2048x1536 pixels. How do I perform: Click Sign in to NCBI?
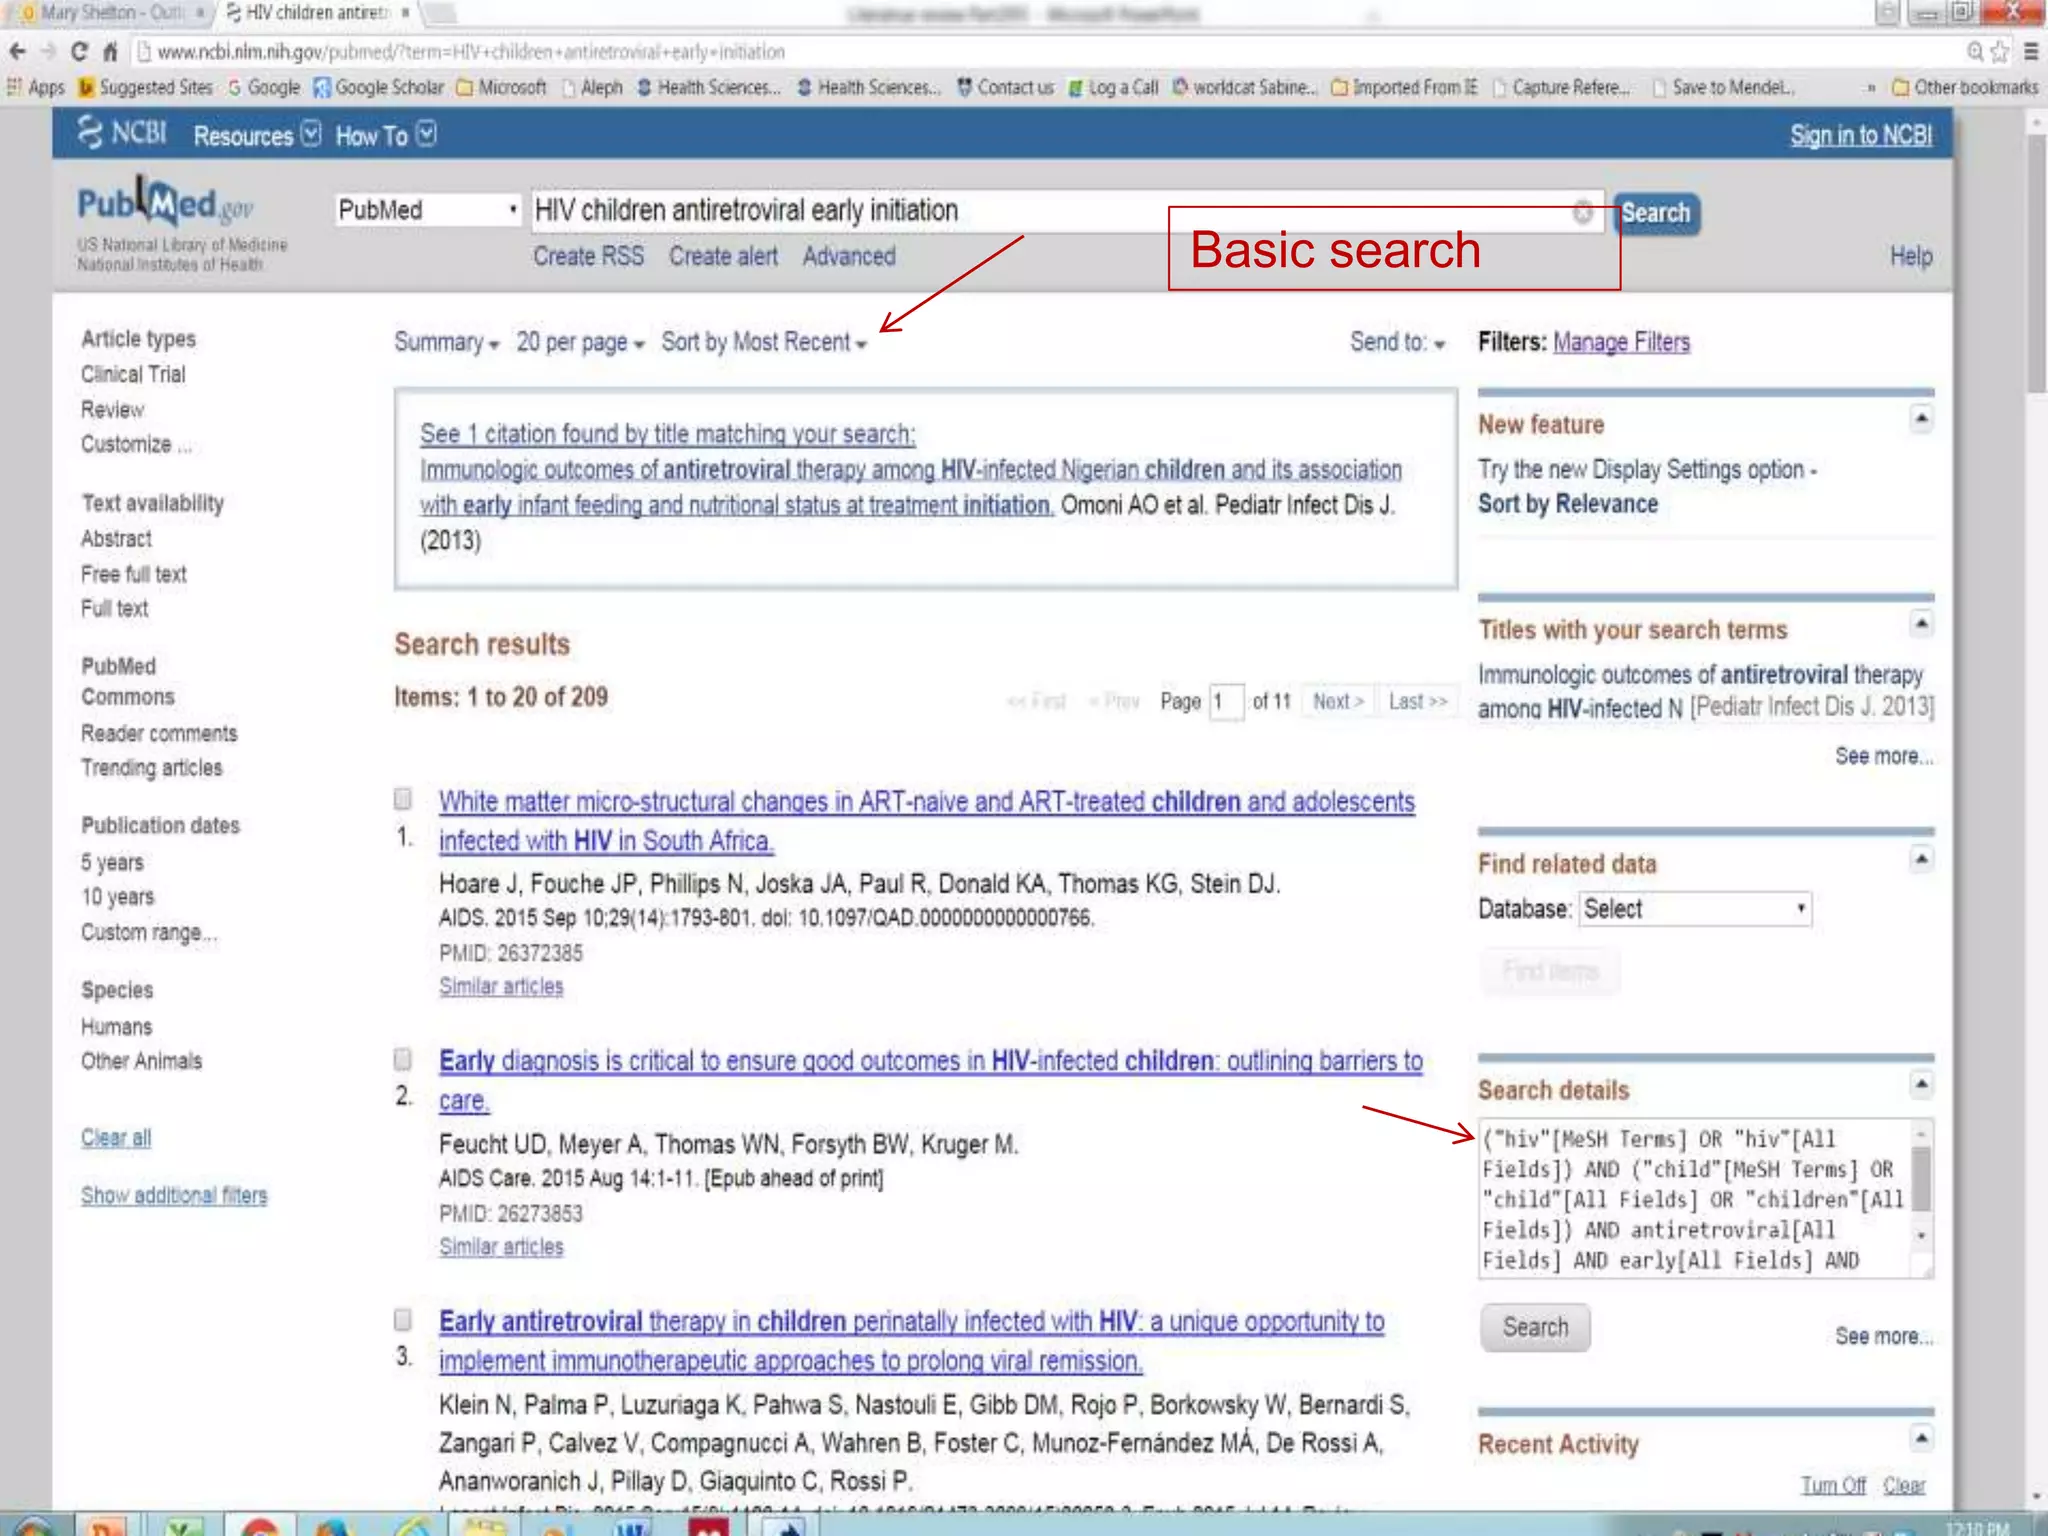(x=1861, y=135)
